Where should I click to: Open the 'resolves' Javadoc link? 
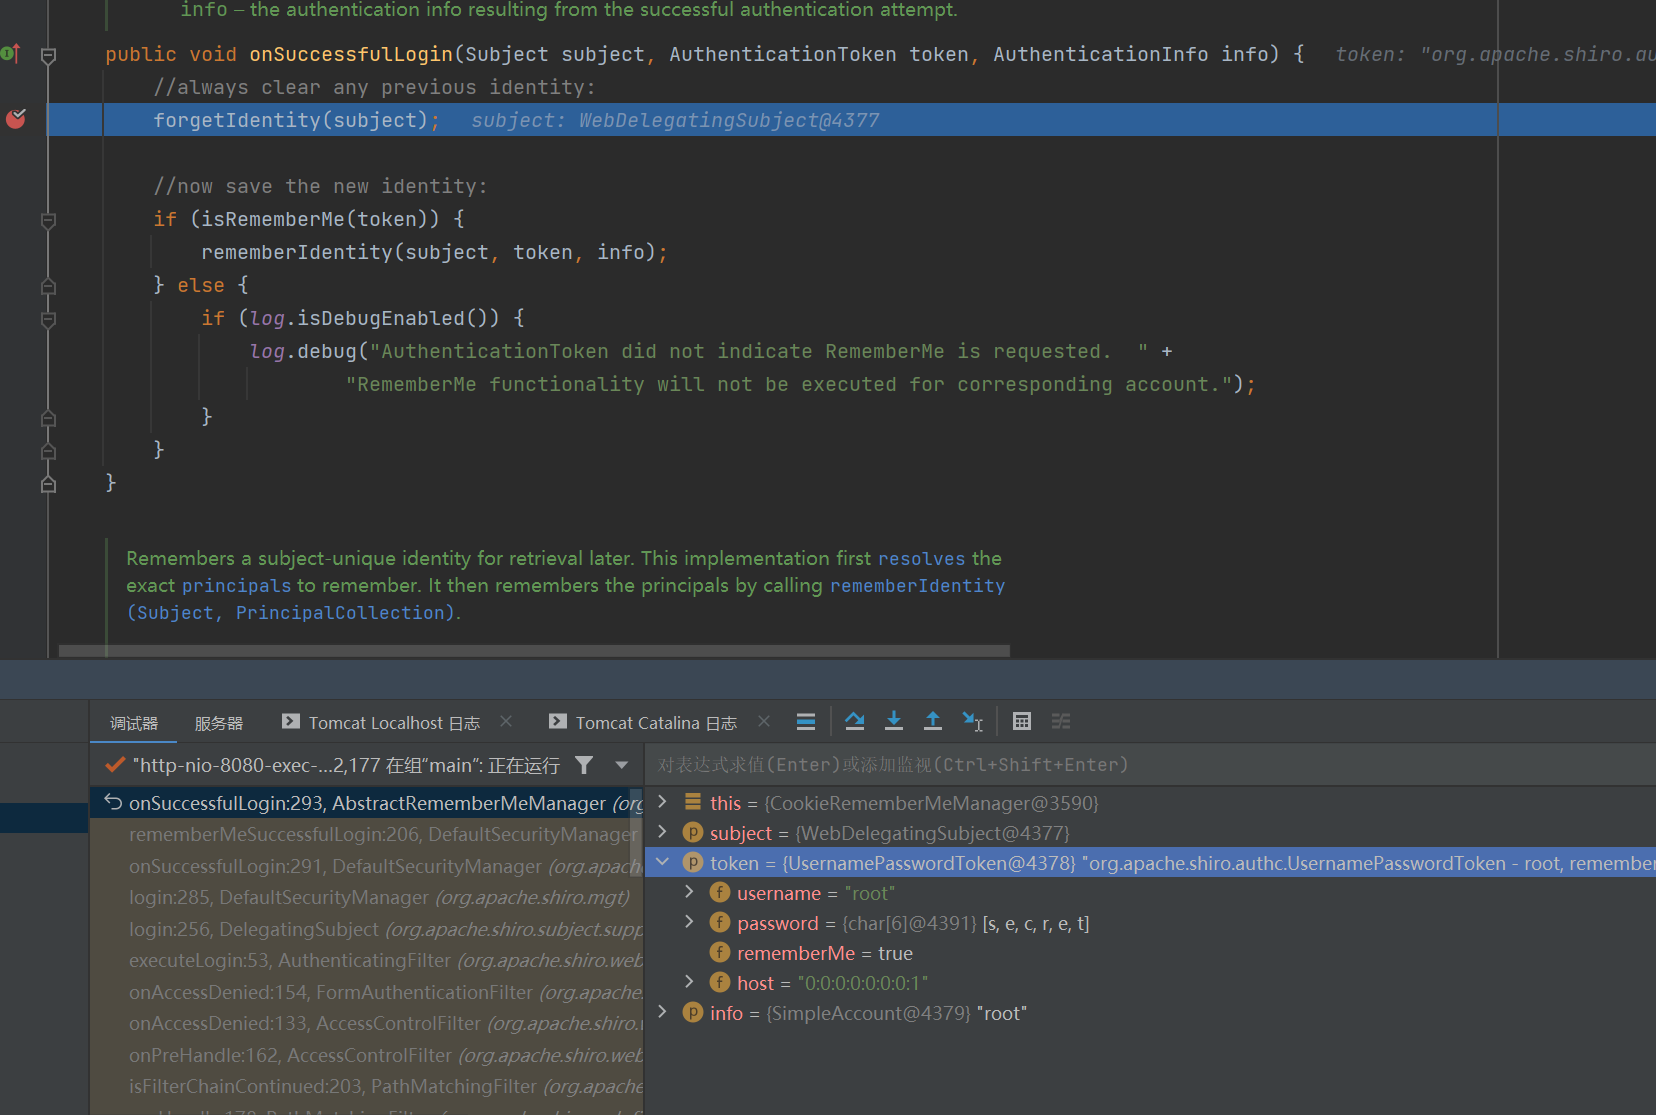tap(921, 559)
